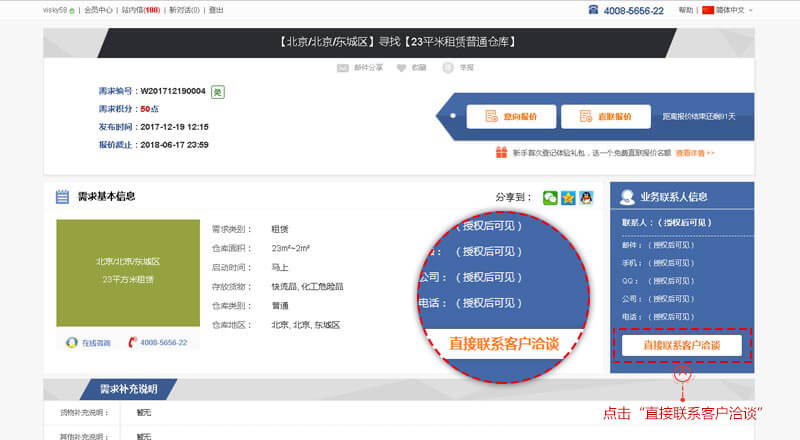
Task: Click the 收藏 heart icon
Action: (x=403, y=68)
